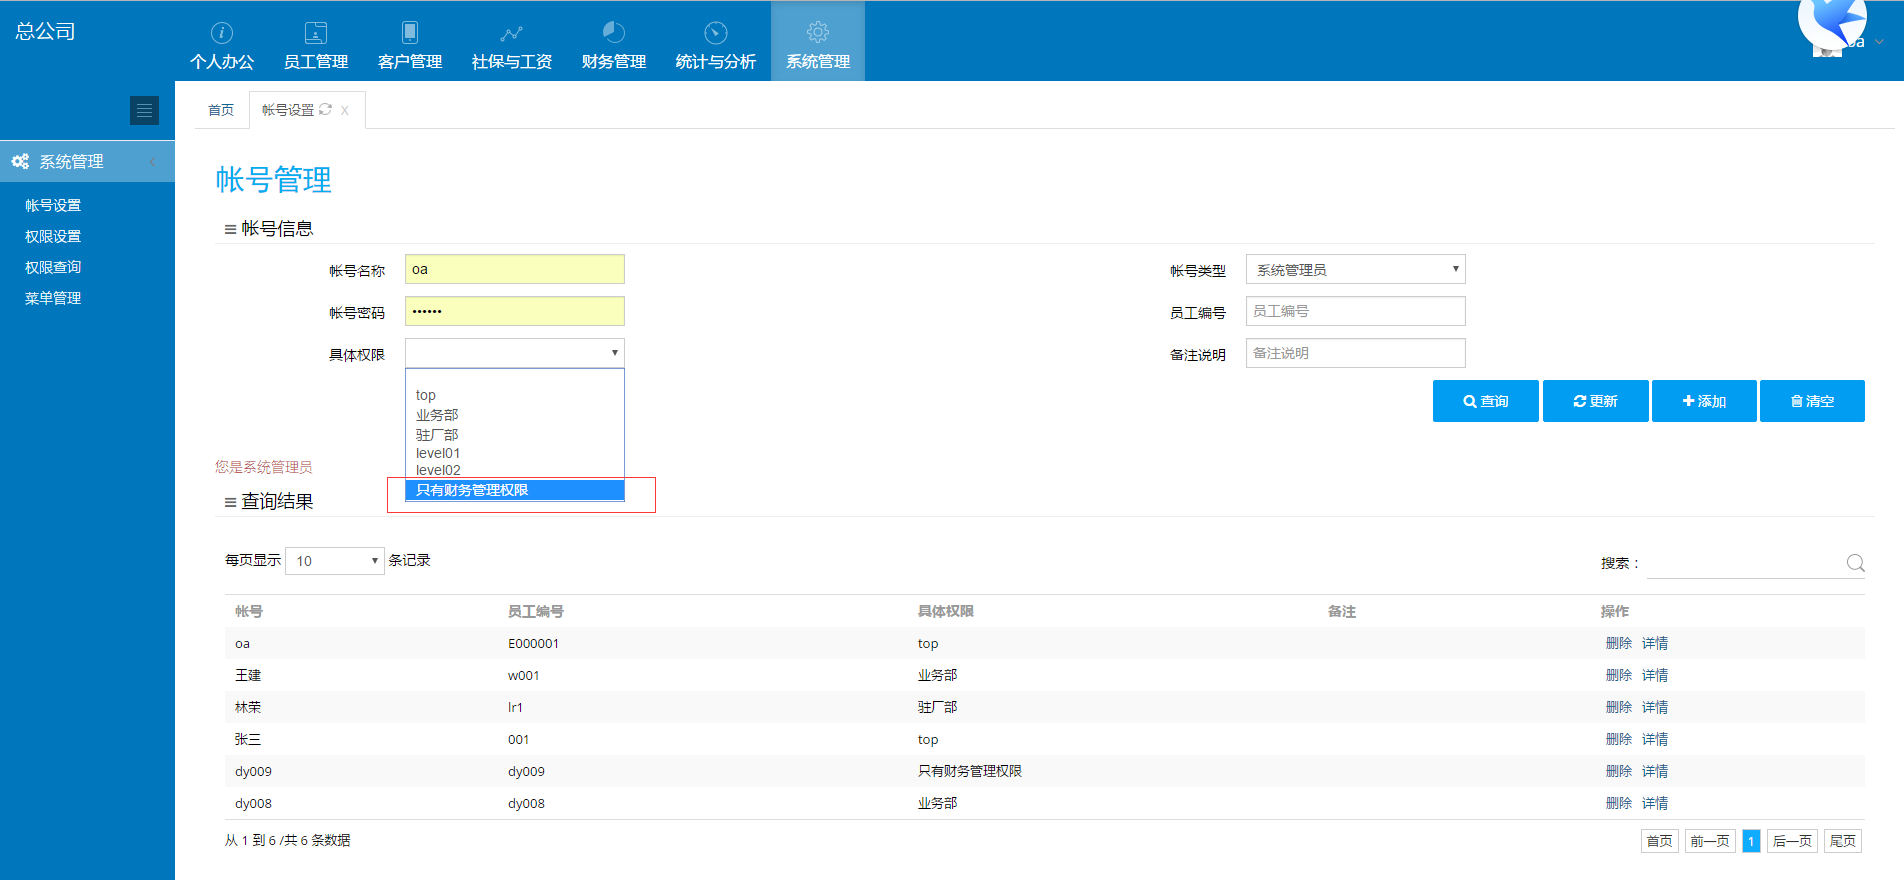Click the 查询 button

point(1485,401)
